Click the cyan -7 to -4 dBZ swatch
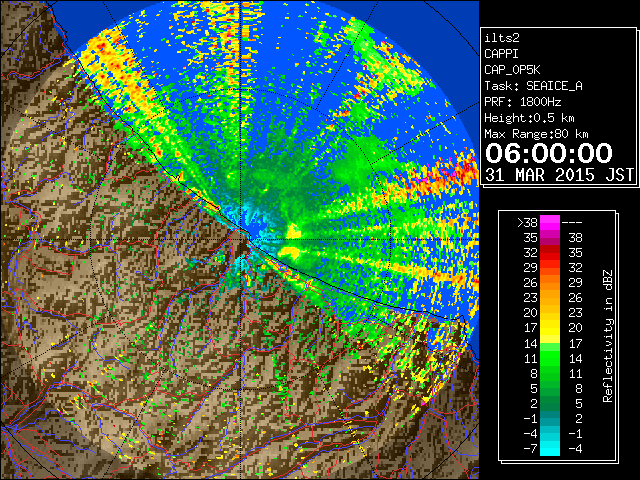The image size is (640, 480). point(550,448)
